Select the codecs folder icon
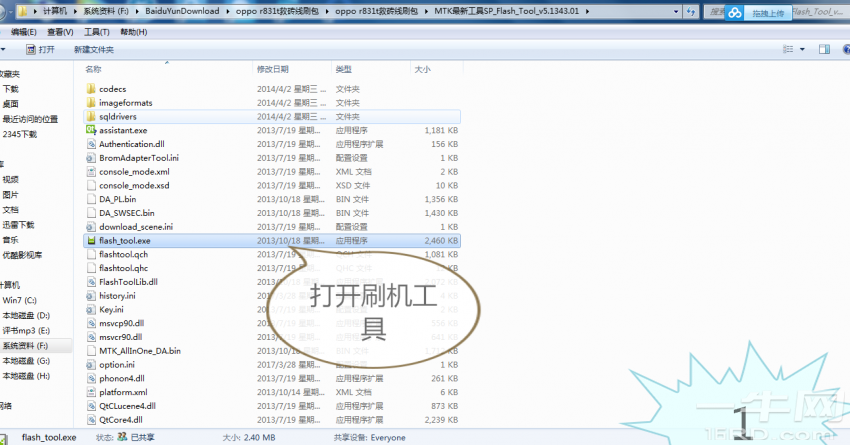Image resolution: width=850 pixels, height=445 pixels. click(91, 89)
